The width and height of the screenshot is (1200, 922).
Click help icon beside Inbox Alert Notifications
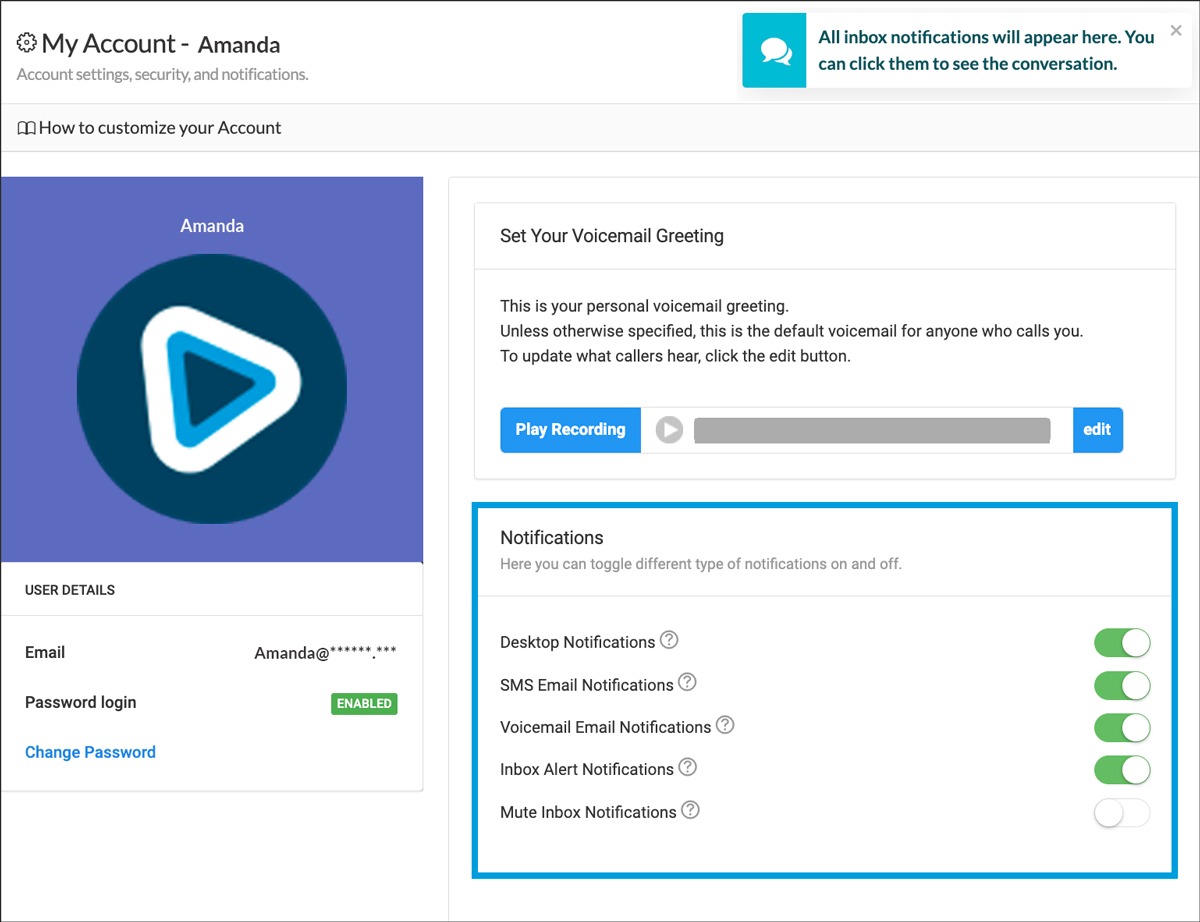pos(687,767)
